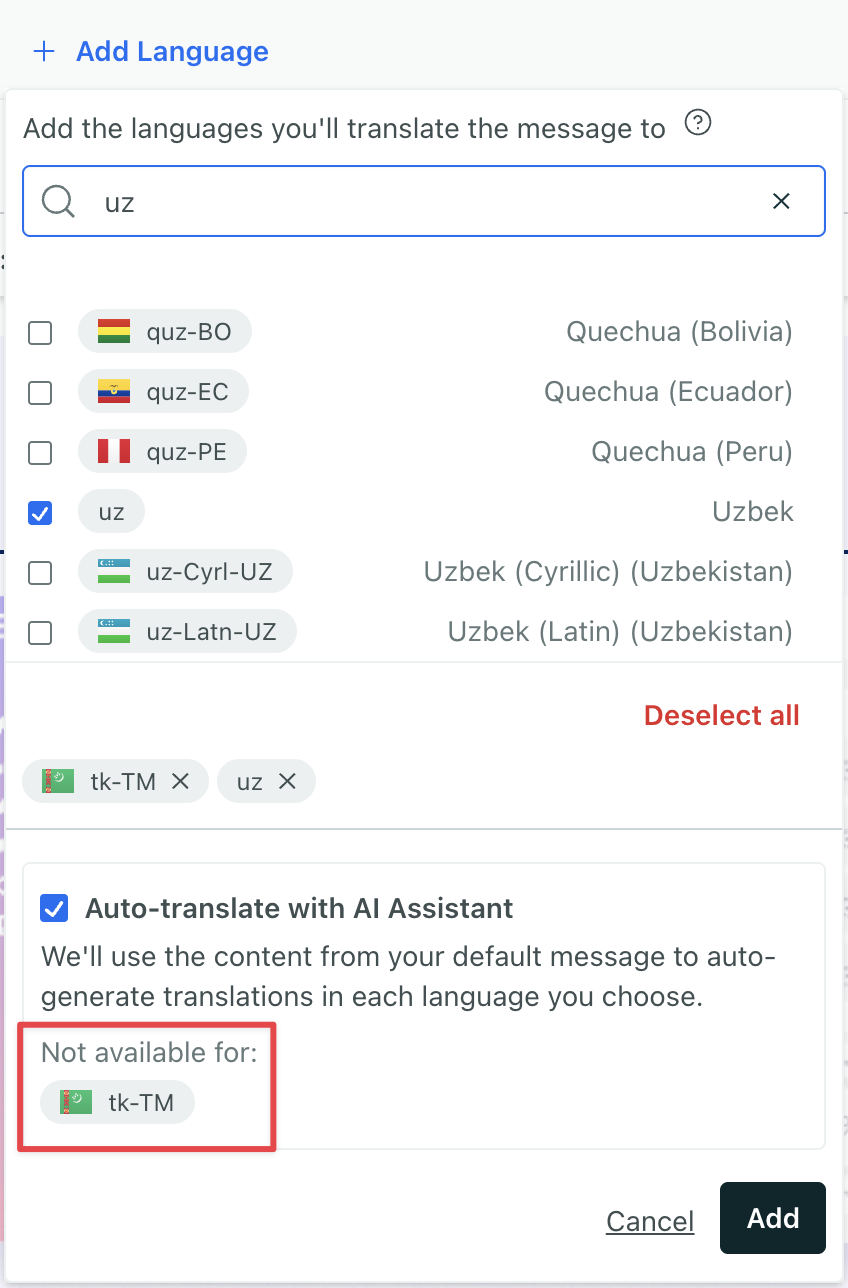Clear the search field with X icon
Screen dimensions: 848x1288
click(x=782, y=201)
